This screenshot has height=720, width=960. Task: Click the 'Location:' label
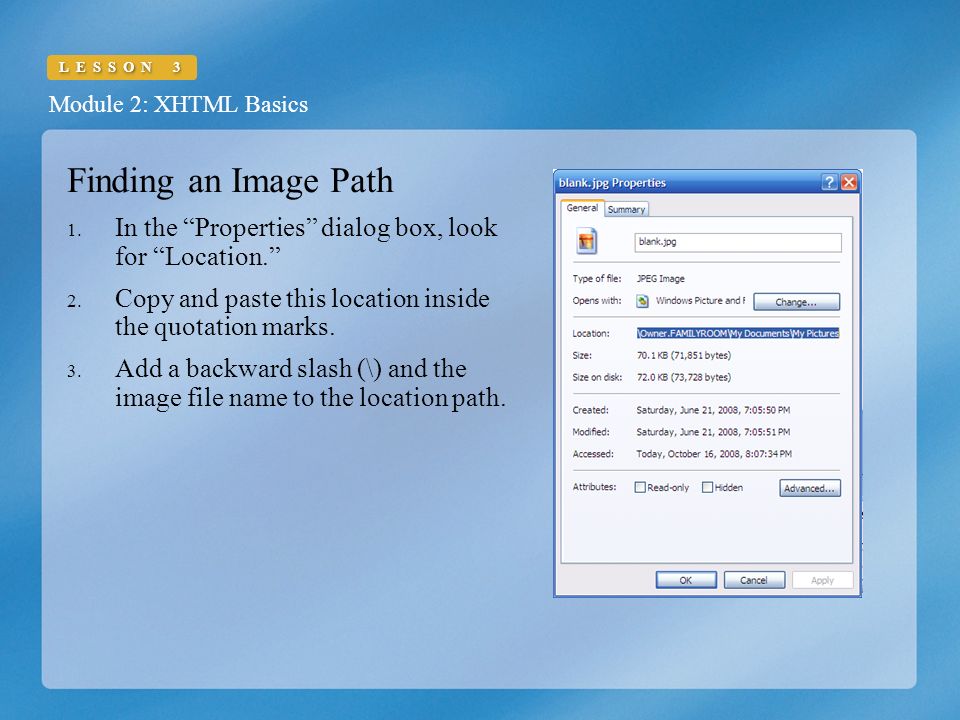point(591,334)
